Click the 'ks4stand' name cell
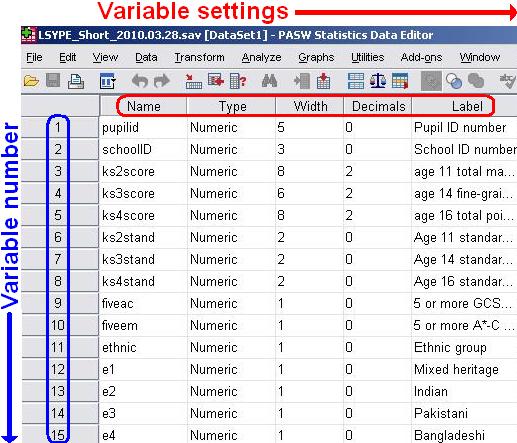Screen dimensions: 517x443 143,281
